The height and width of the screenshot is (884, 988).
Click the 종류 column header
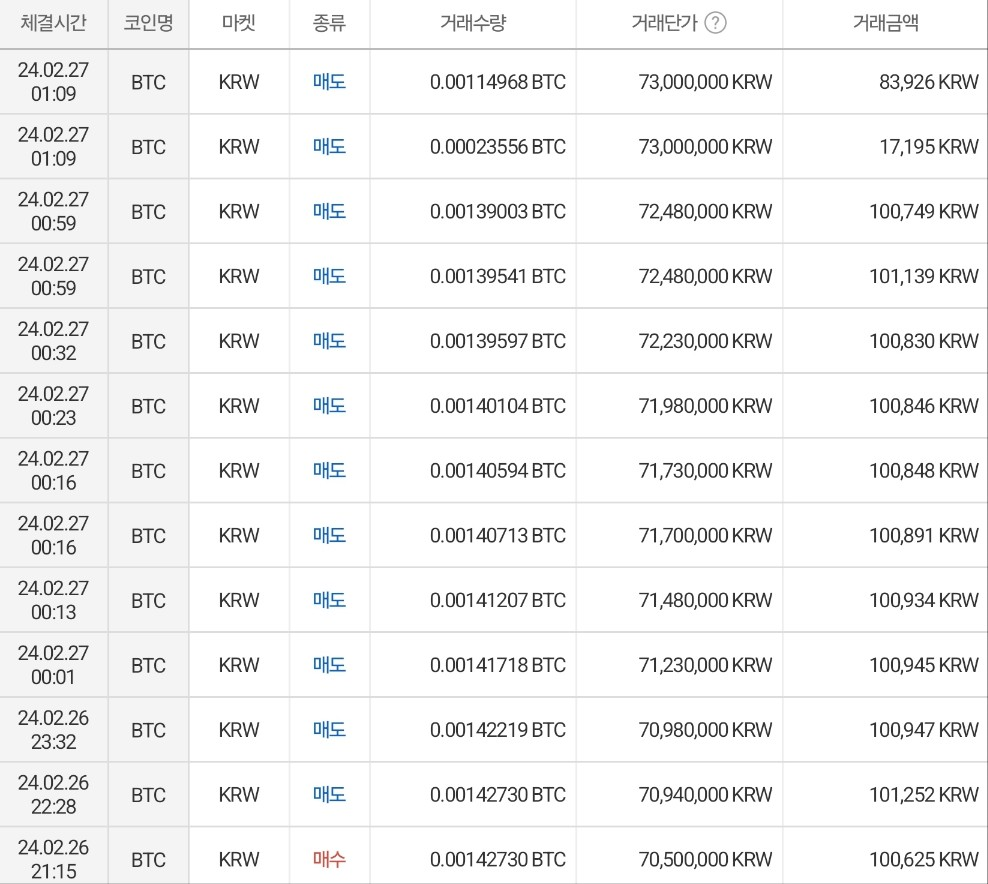[330, 23]
